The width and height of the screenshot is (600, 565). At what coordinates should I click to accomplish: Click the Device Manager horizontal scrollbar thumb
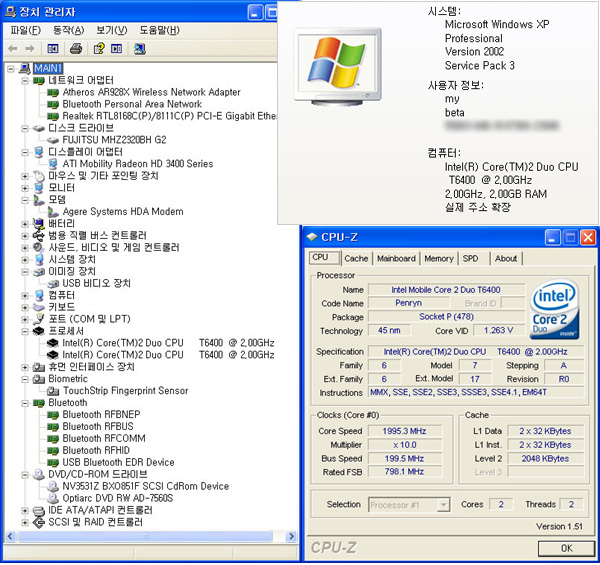145,536
